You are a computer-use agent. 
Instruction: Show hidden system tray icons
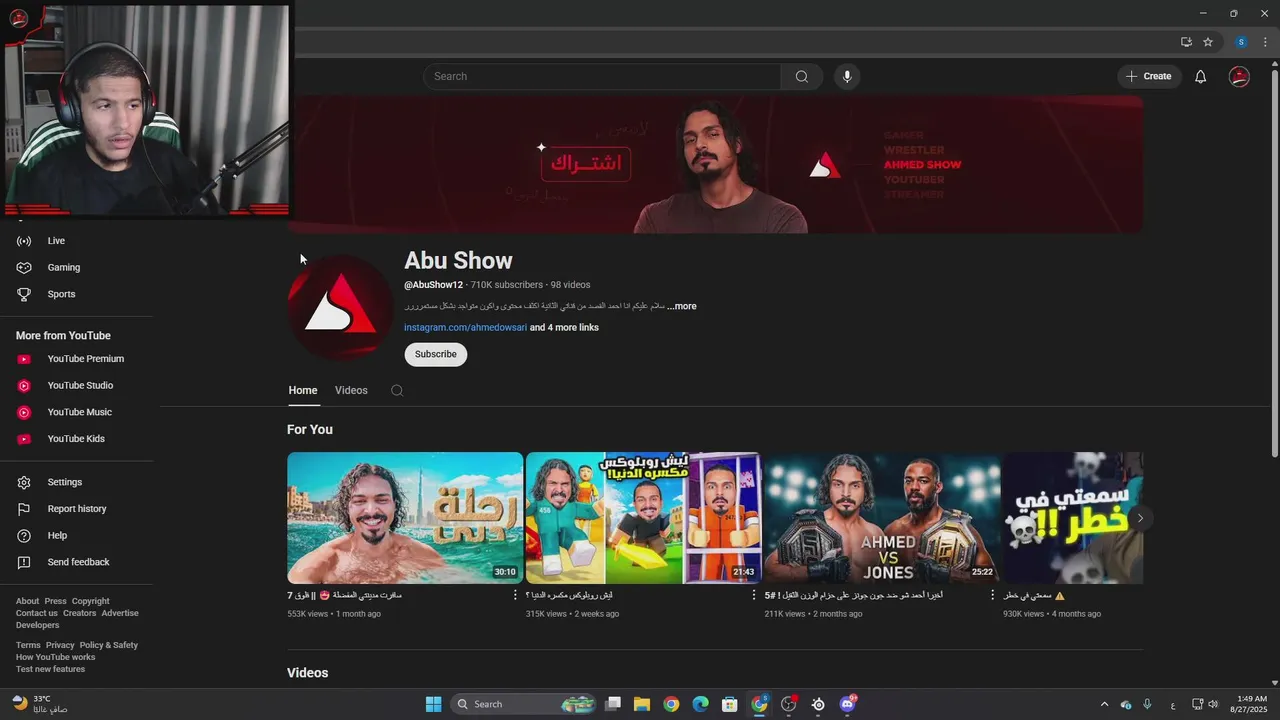click(x=1104, y=704)
